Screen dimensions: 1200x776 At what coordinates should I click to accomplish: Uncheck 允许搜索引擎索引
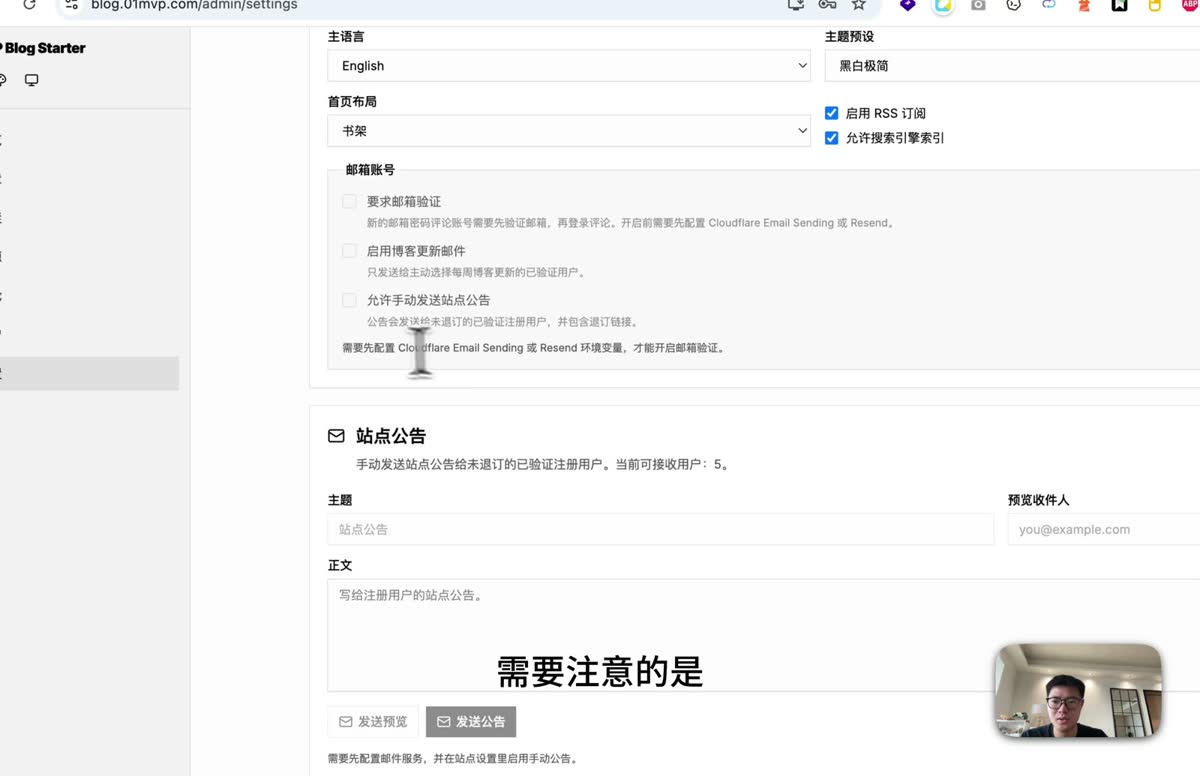coord(831,138)
